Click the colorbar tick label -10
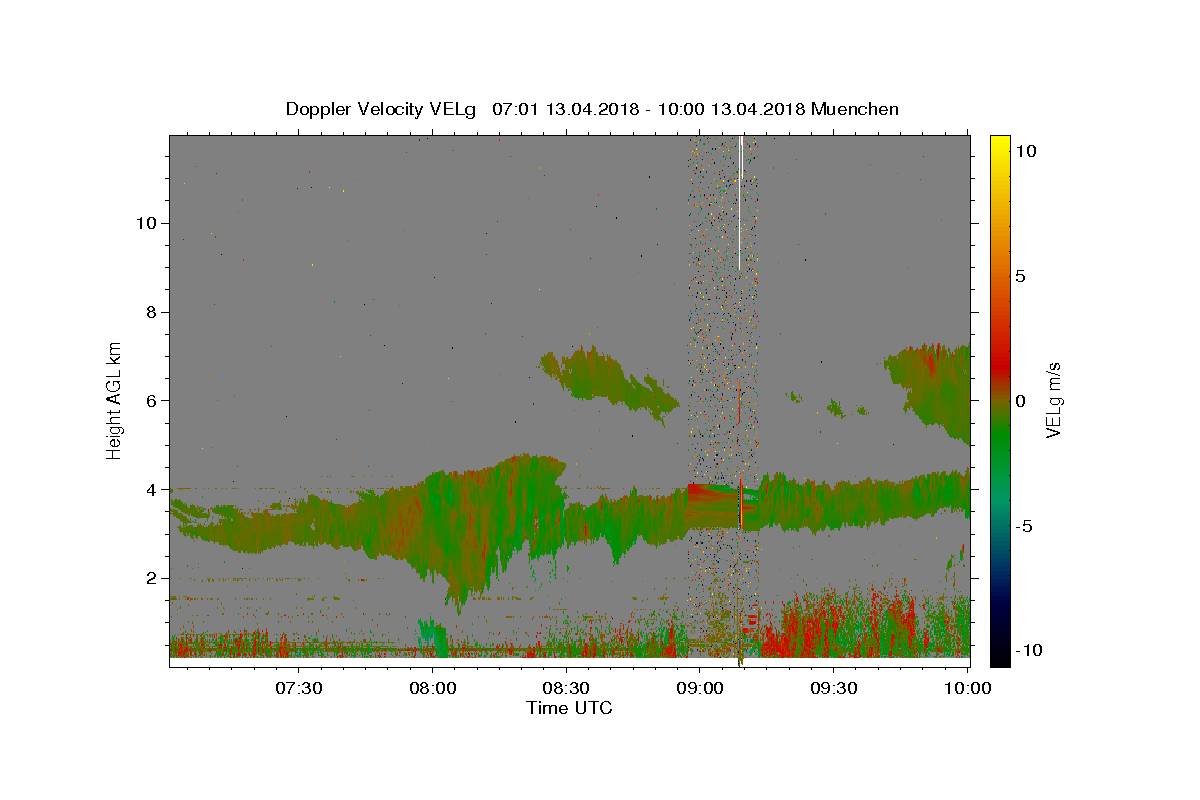This screenshot has height=800, width=1200. pos(1031,650)
